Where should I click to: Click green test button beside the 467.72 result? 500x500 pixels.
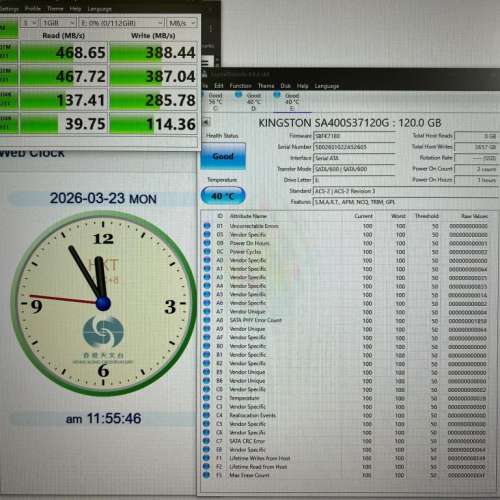pos(8,76)
